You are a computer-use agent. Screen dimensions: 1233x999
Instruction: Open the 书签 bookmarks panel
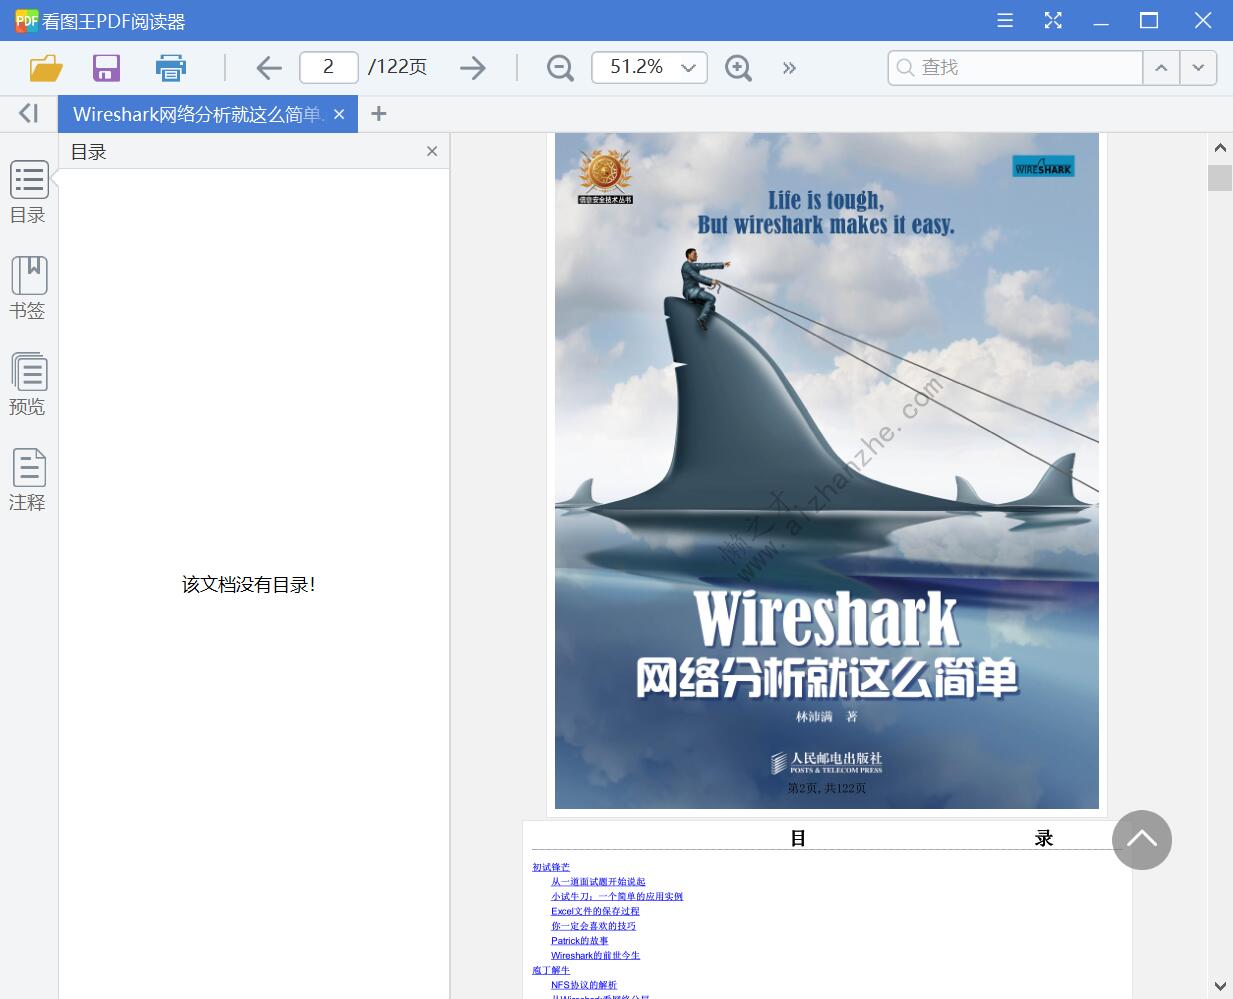(x=28, y=288)
